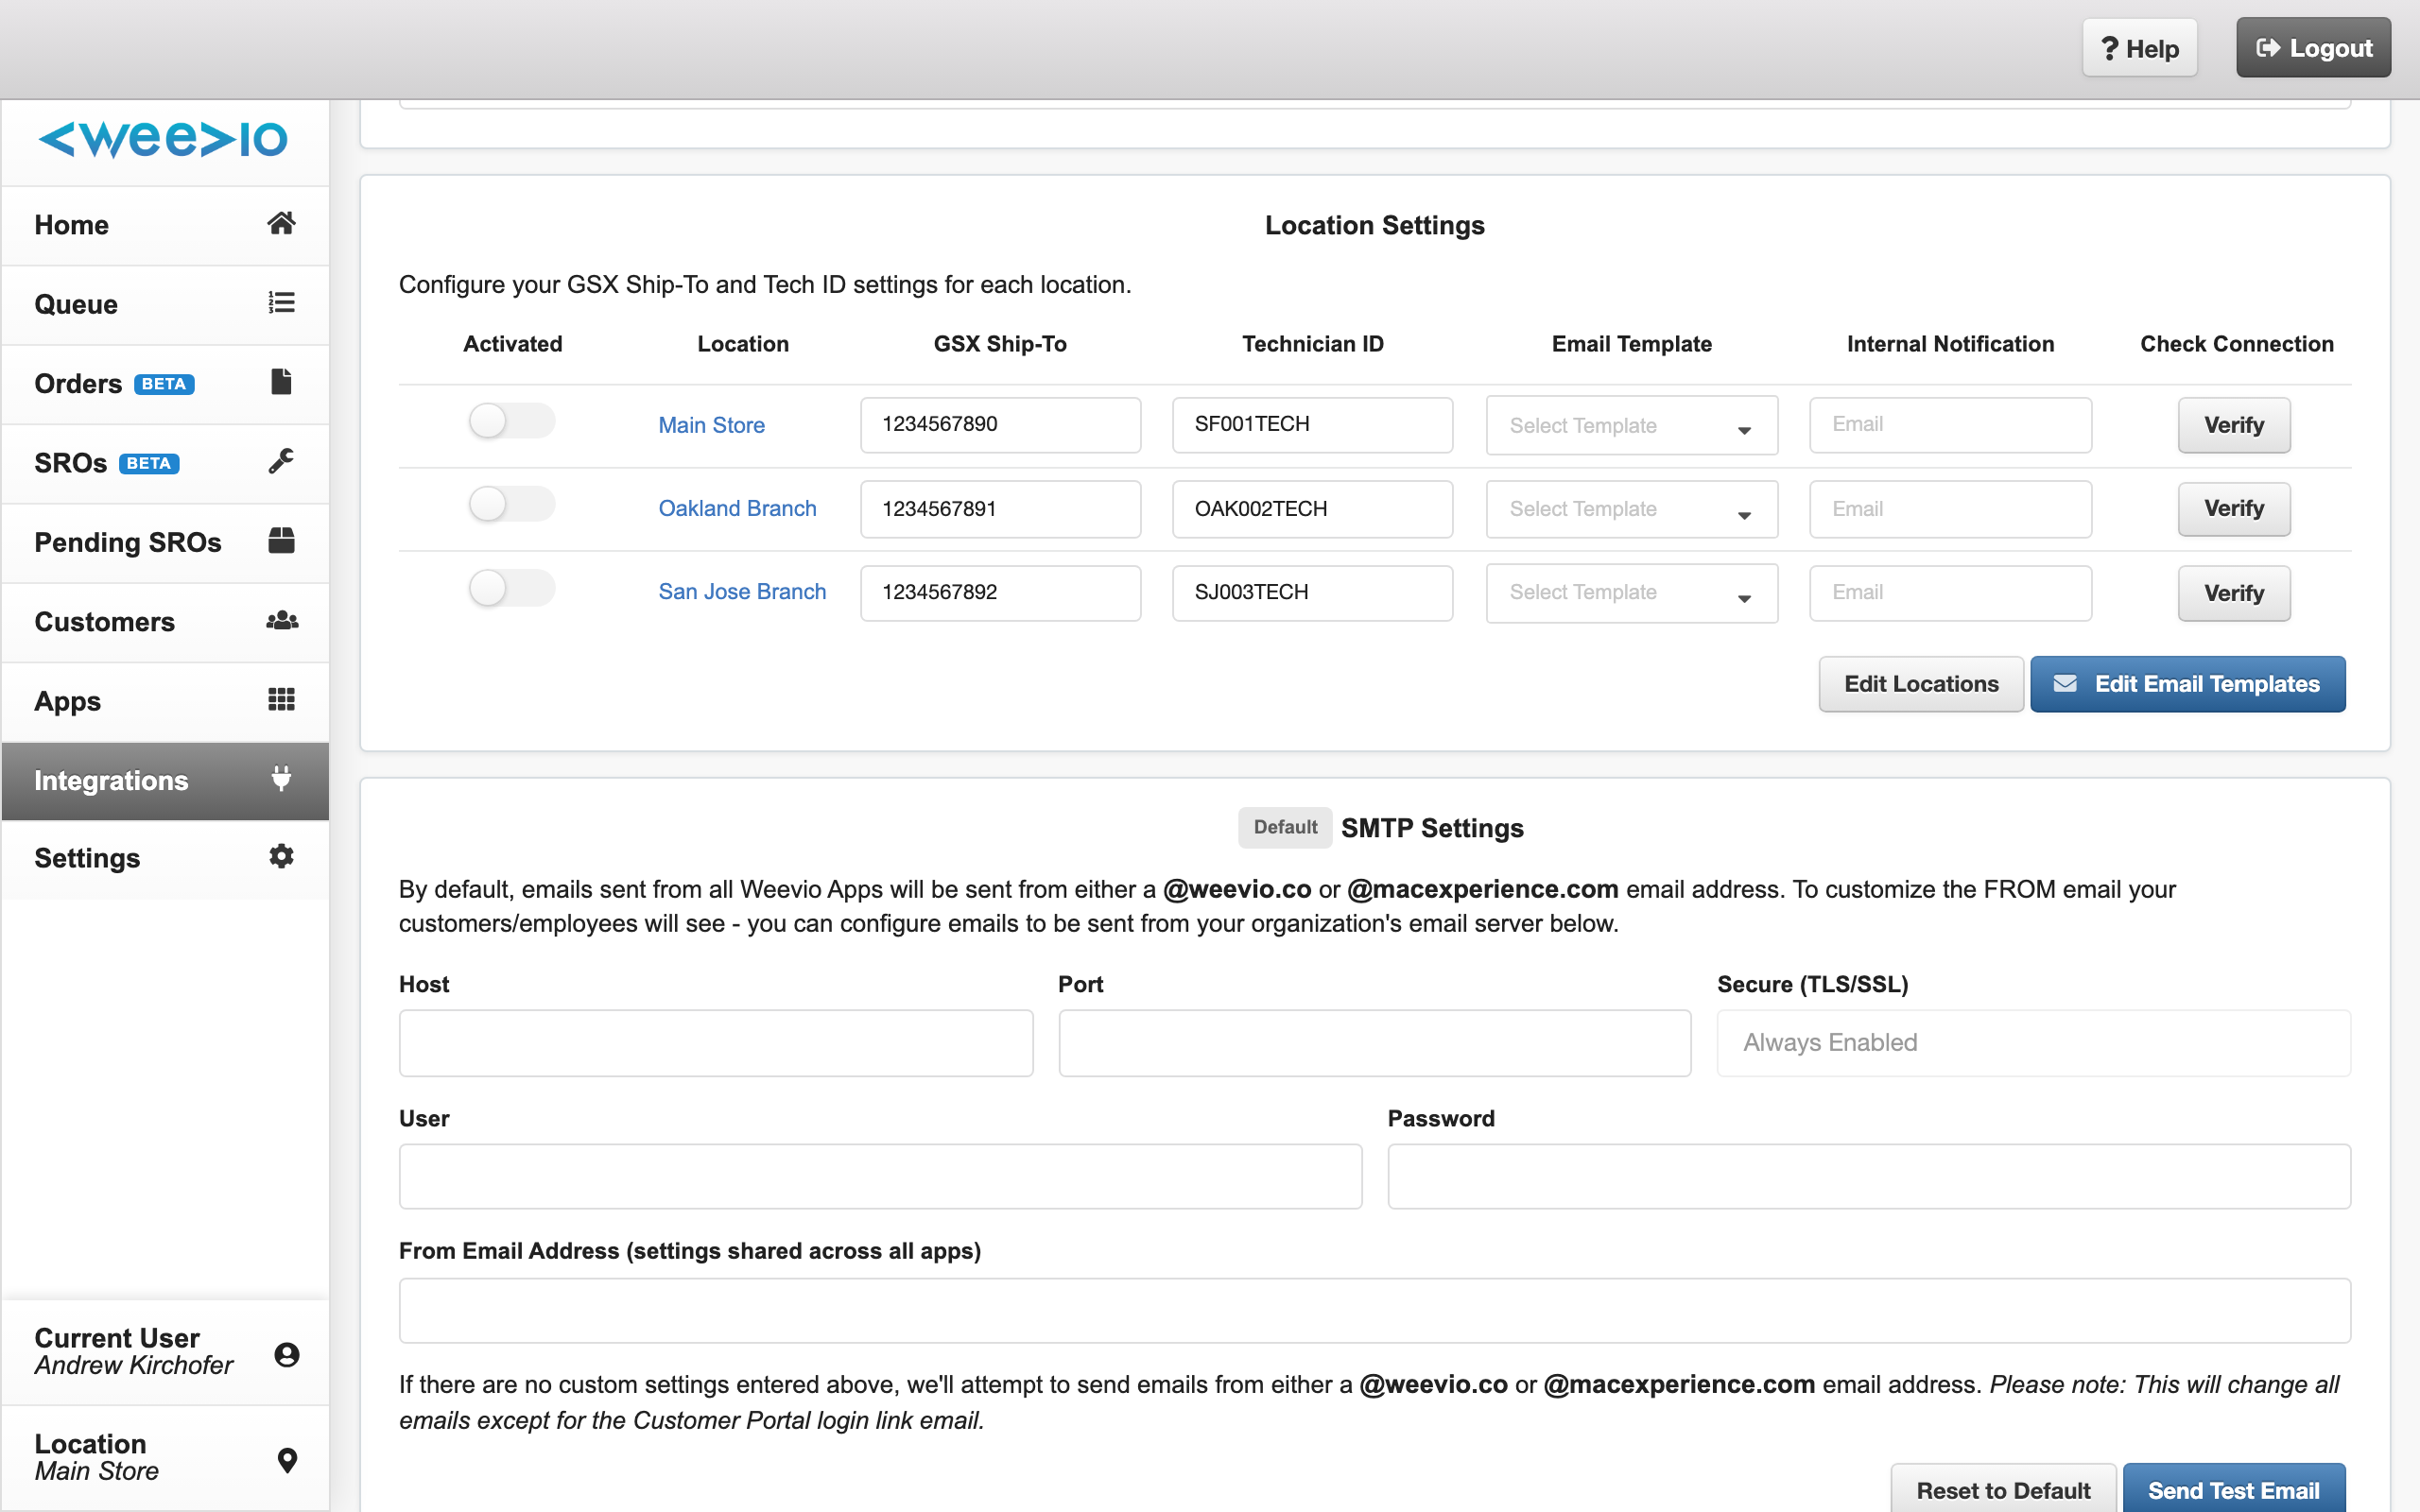Toggle activation for San Jose Branch
2420x1512 pixels.
511,588
